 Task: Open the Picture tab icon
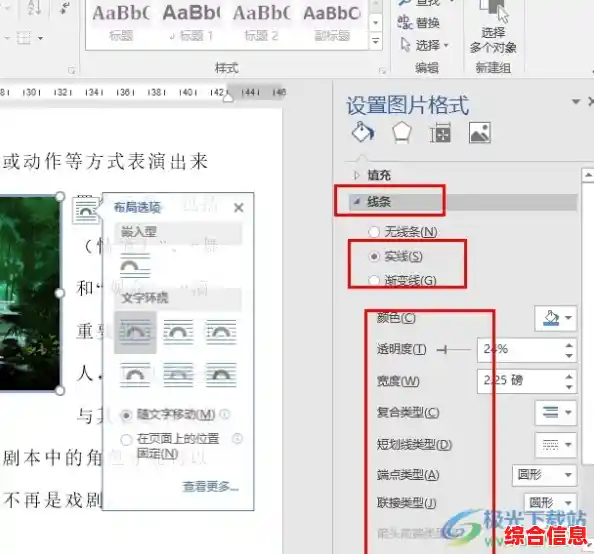click(x=480, y=133)
